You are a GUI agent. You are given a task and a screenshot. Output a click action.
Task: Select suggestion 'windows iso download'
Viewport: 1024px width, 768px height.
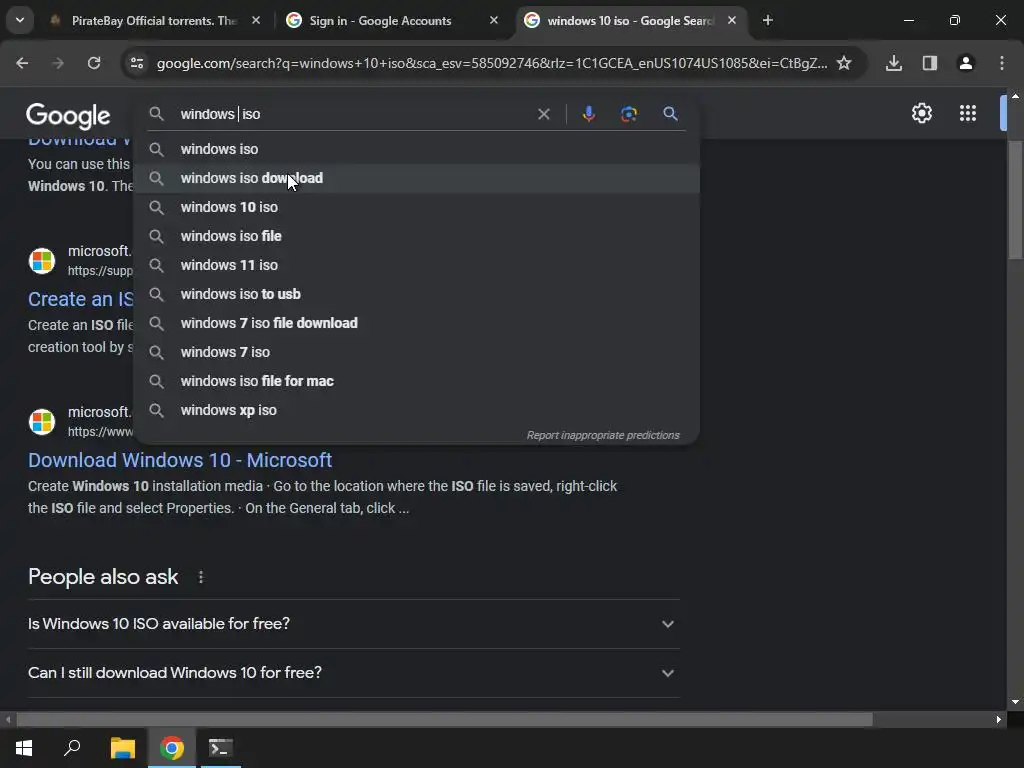coord(417,178)
